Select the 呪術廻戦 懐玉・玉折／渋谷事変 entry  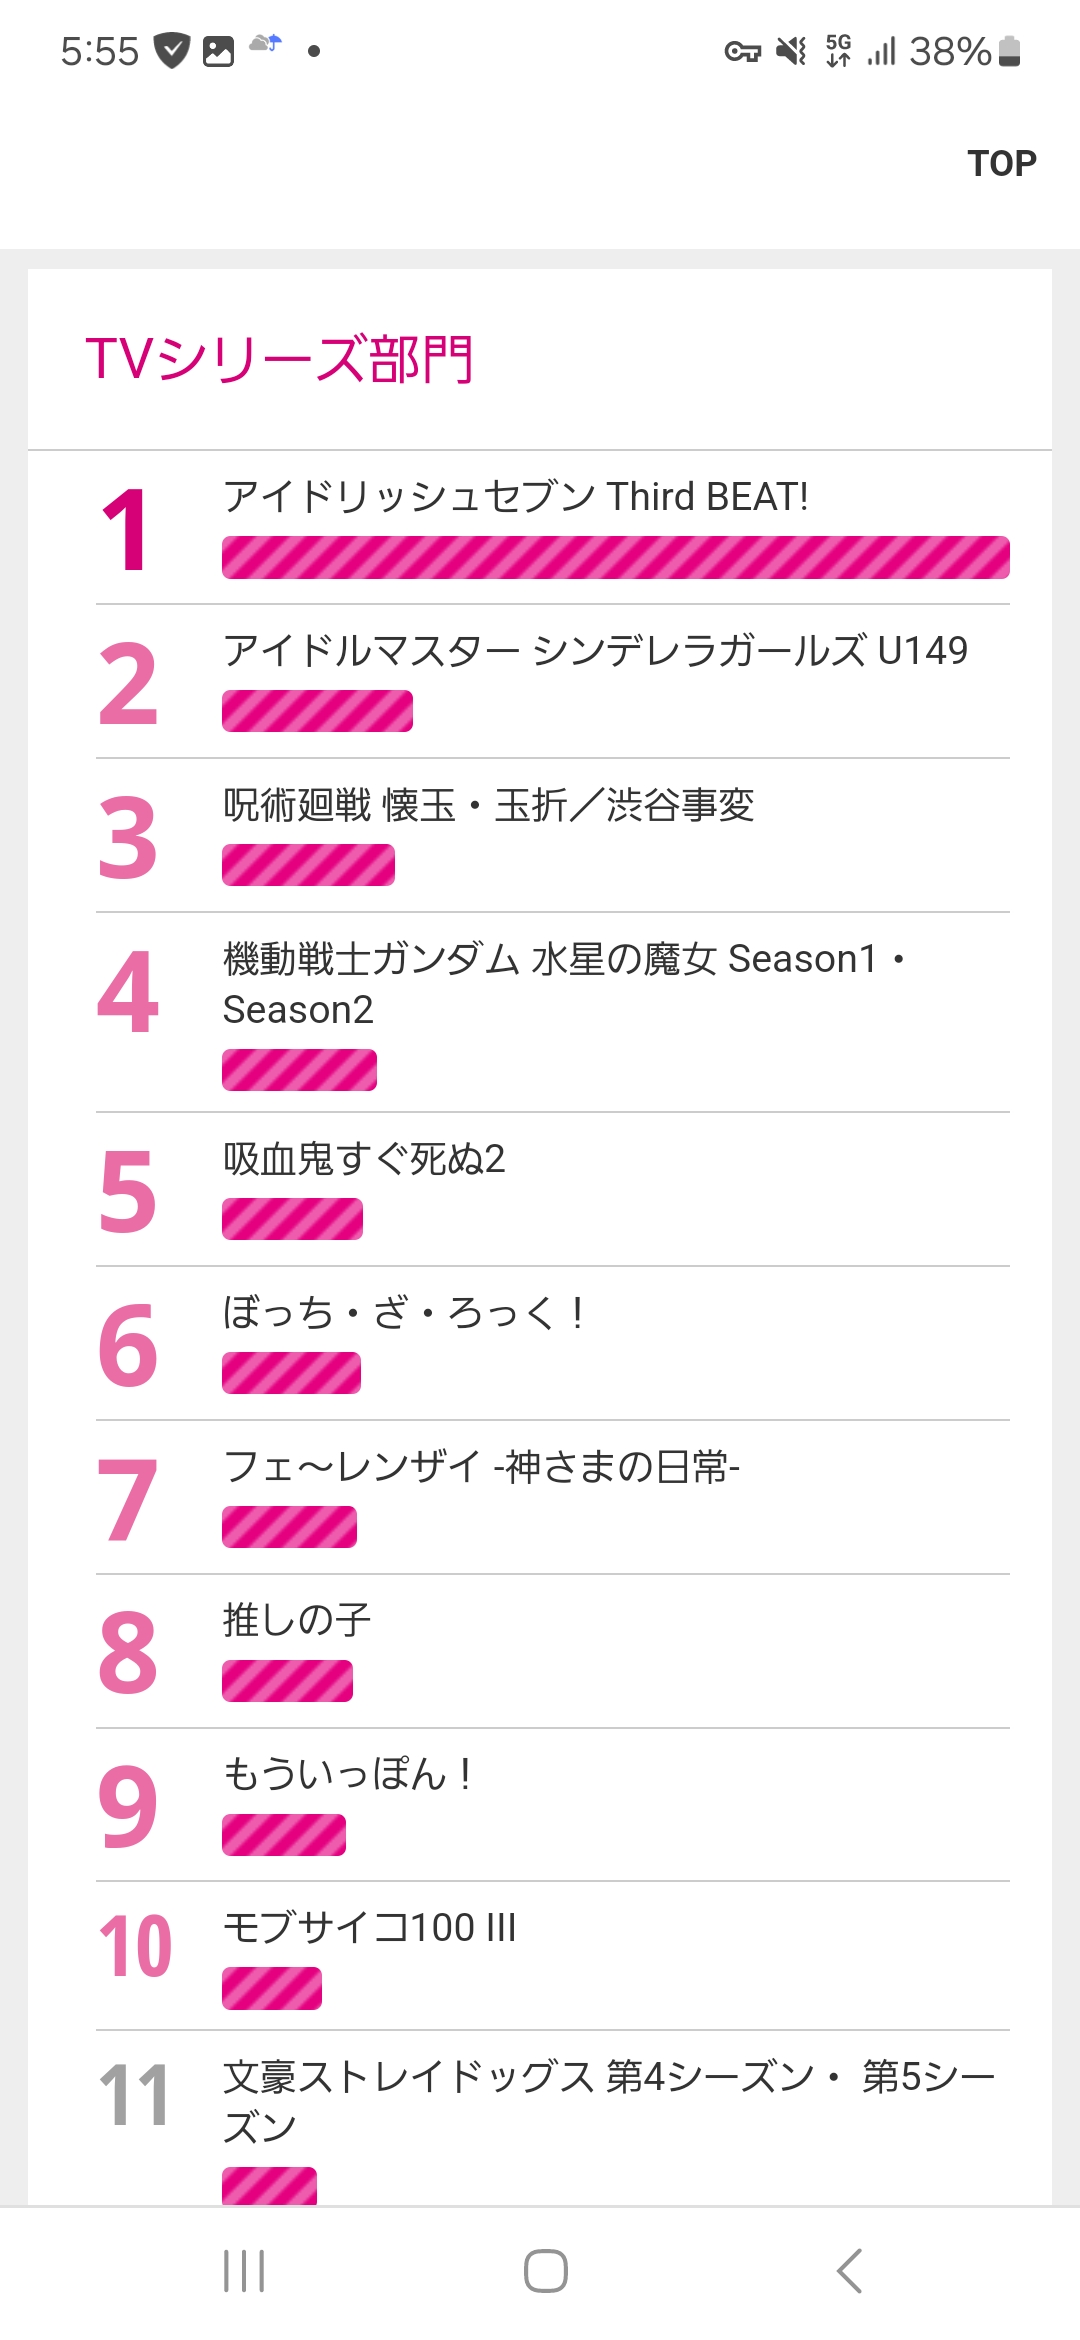pyautogui.click(x=553, y=836)
